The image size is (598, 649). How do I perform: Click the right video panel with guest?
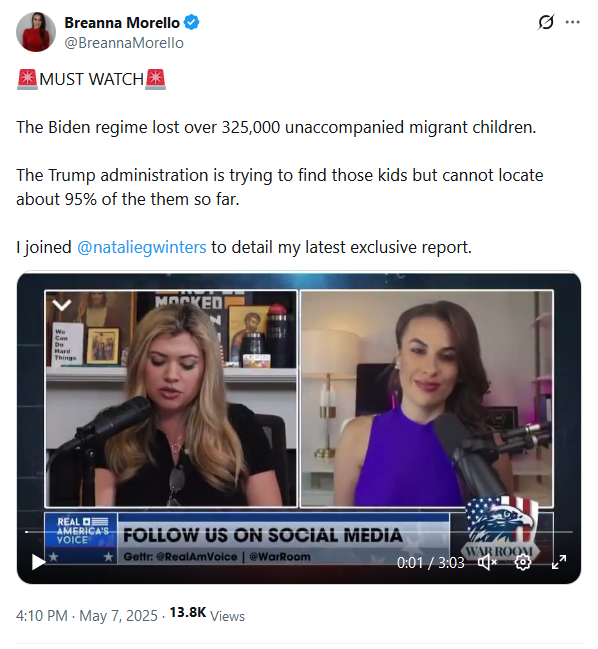click(x=427, y=399)
